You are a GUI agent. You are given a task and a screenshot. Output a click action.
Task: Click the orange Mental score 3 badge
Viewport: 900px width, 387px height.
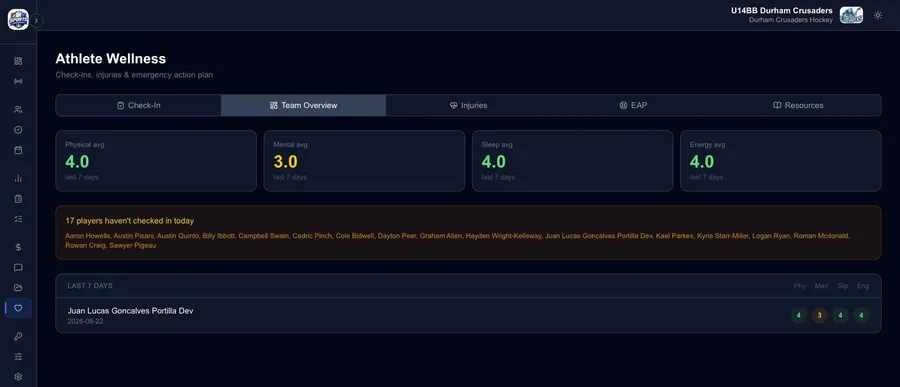[819, 315]
